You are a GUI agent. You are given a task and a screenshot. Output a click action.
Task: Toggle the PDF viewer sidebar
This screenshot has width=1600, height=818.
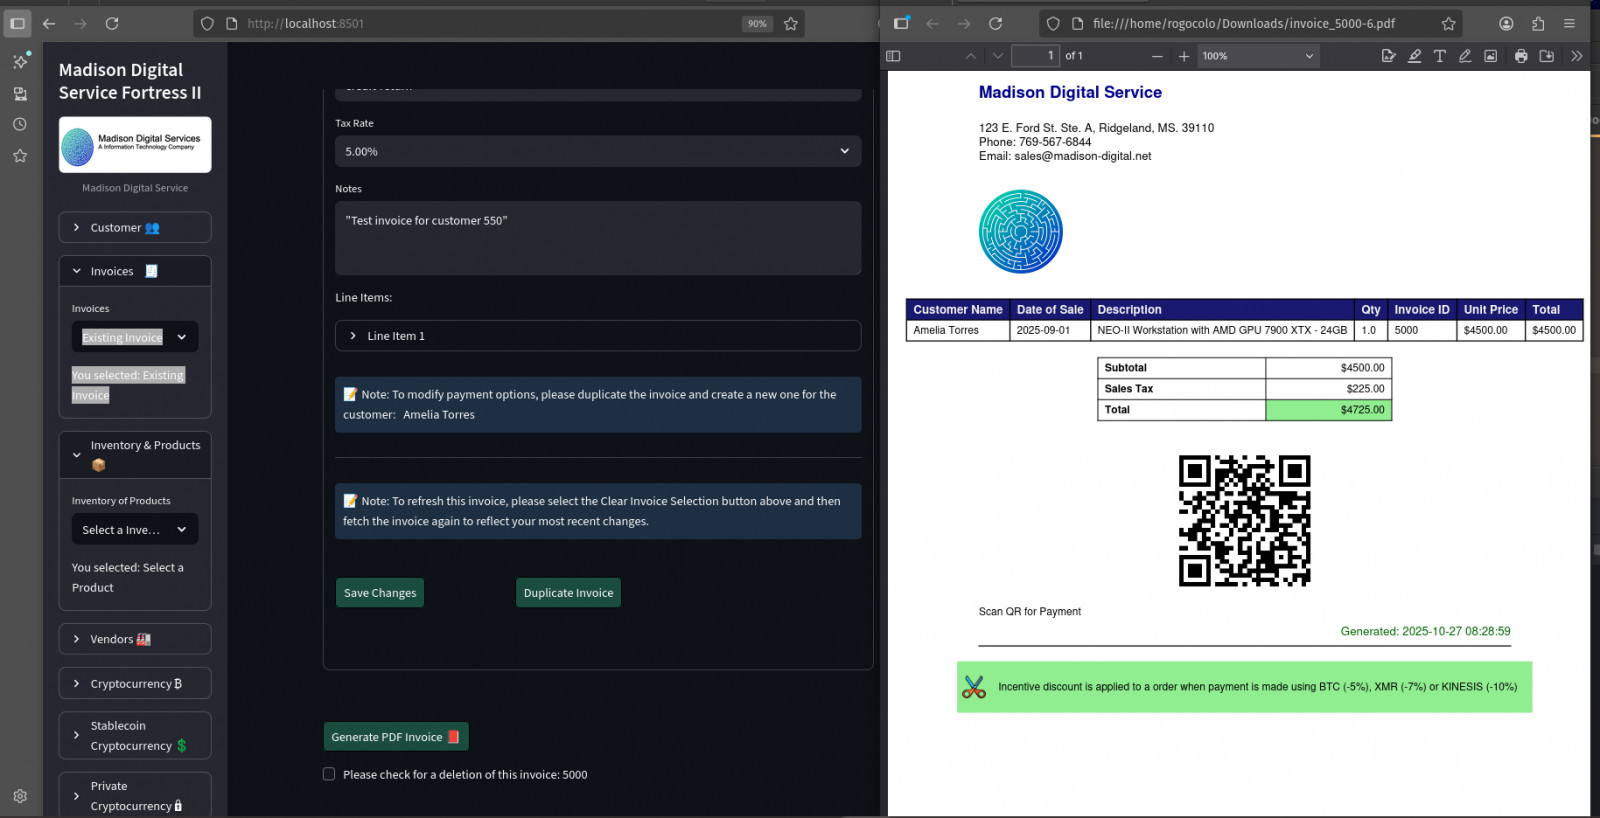893,56
